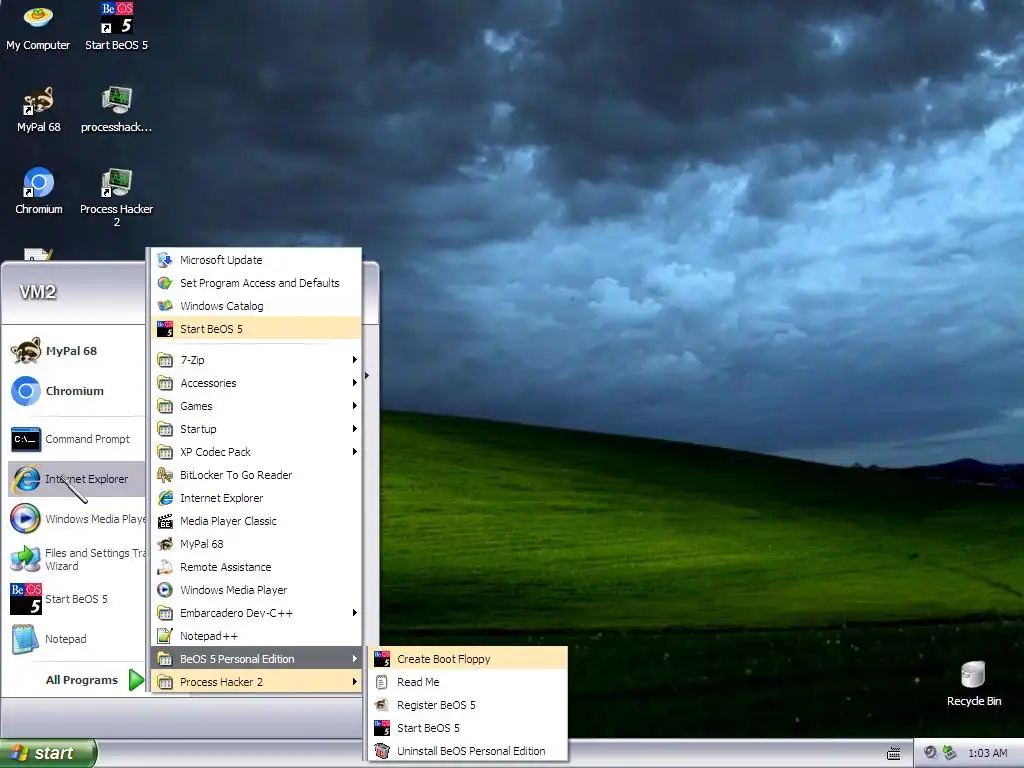Image resolution: width=1024 pixels, height=768 pixels.
Task: Launch Start BeOS 5 in recent programs list
Action: click(76, 599)
